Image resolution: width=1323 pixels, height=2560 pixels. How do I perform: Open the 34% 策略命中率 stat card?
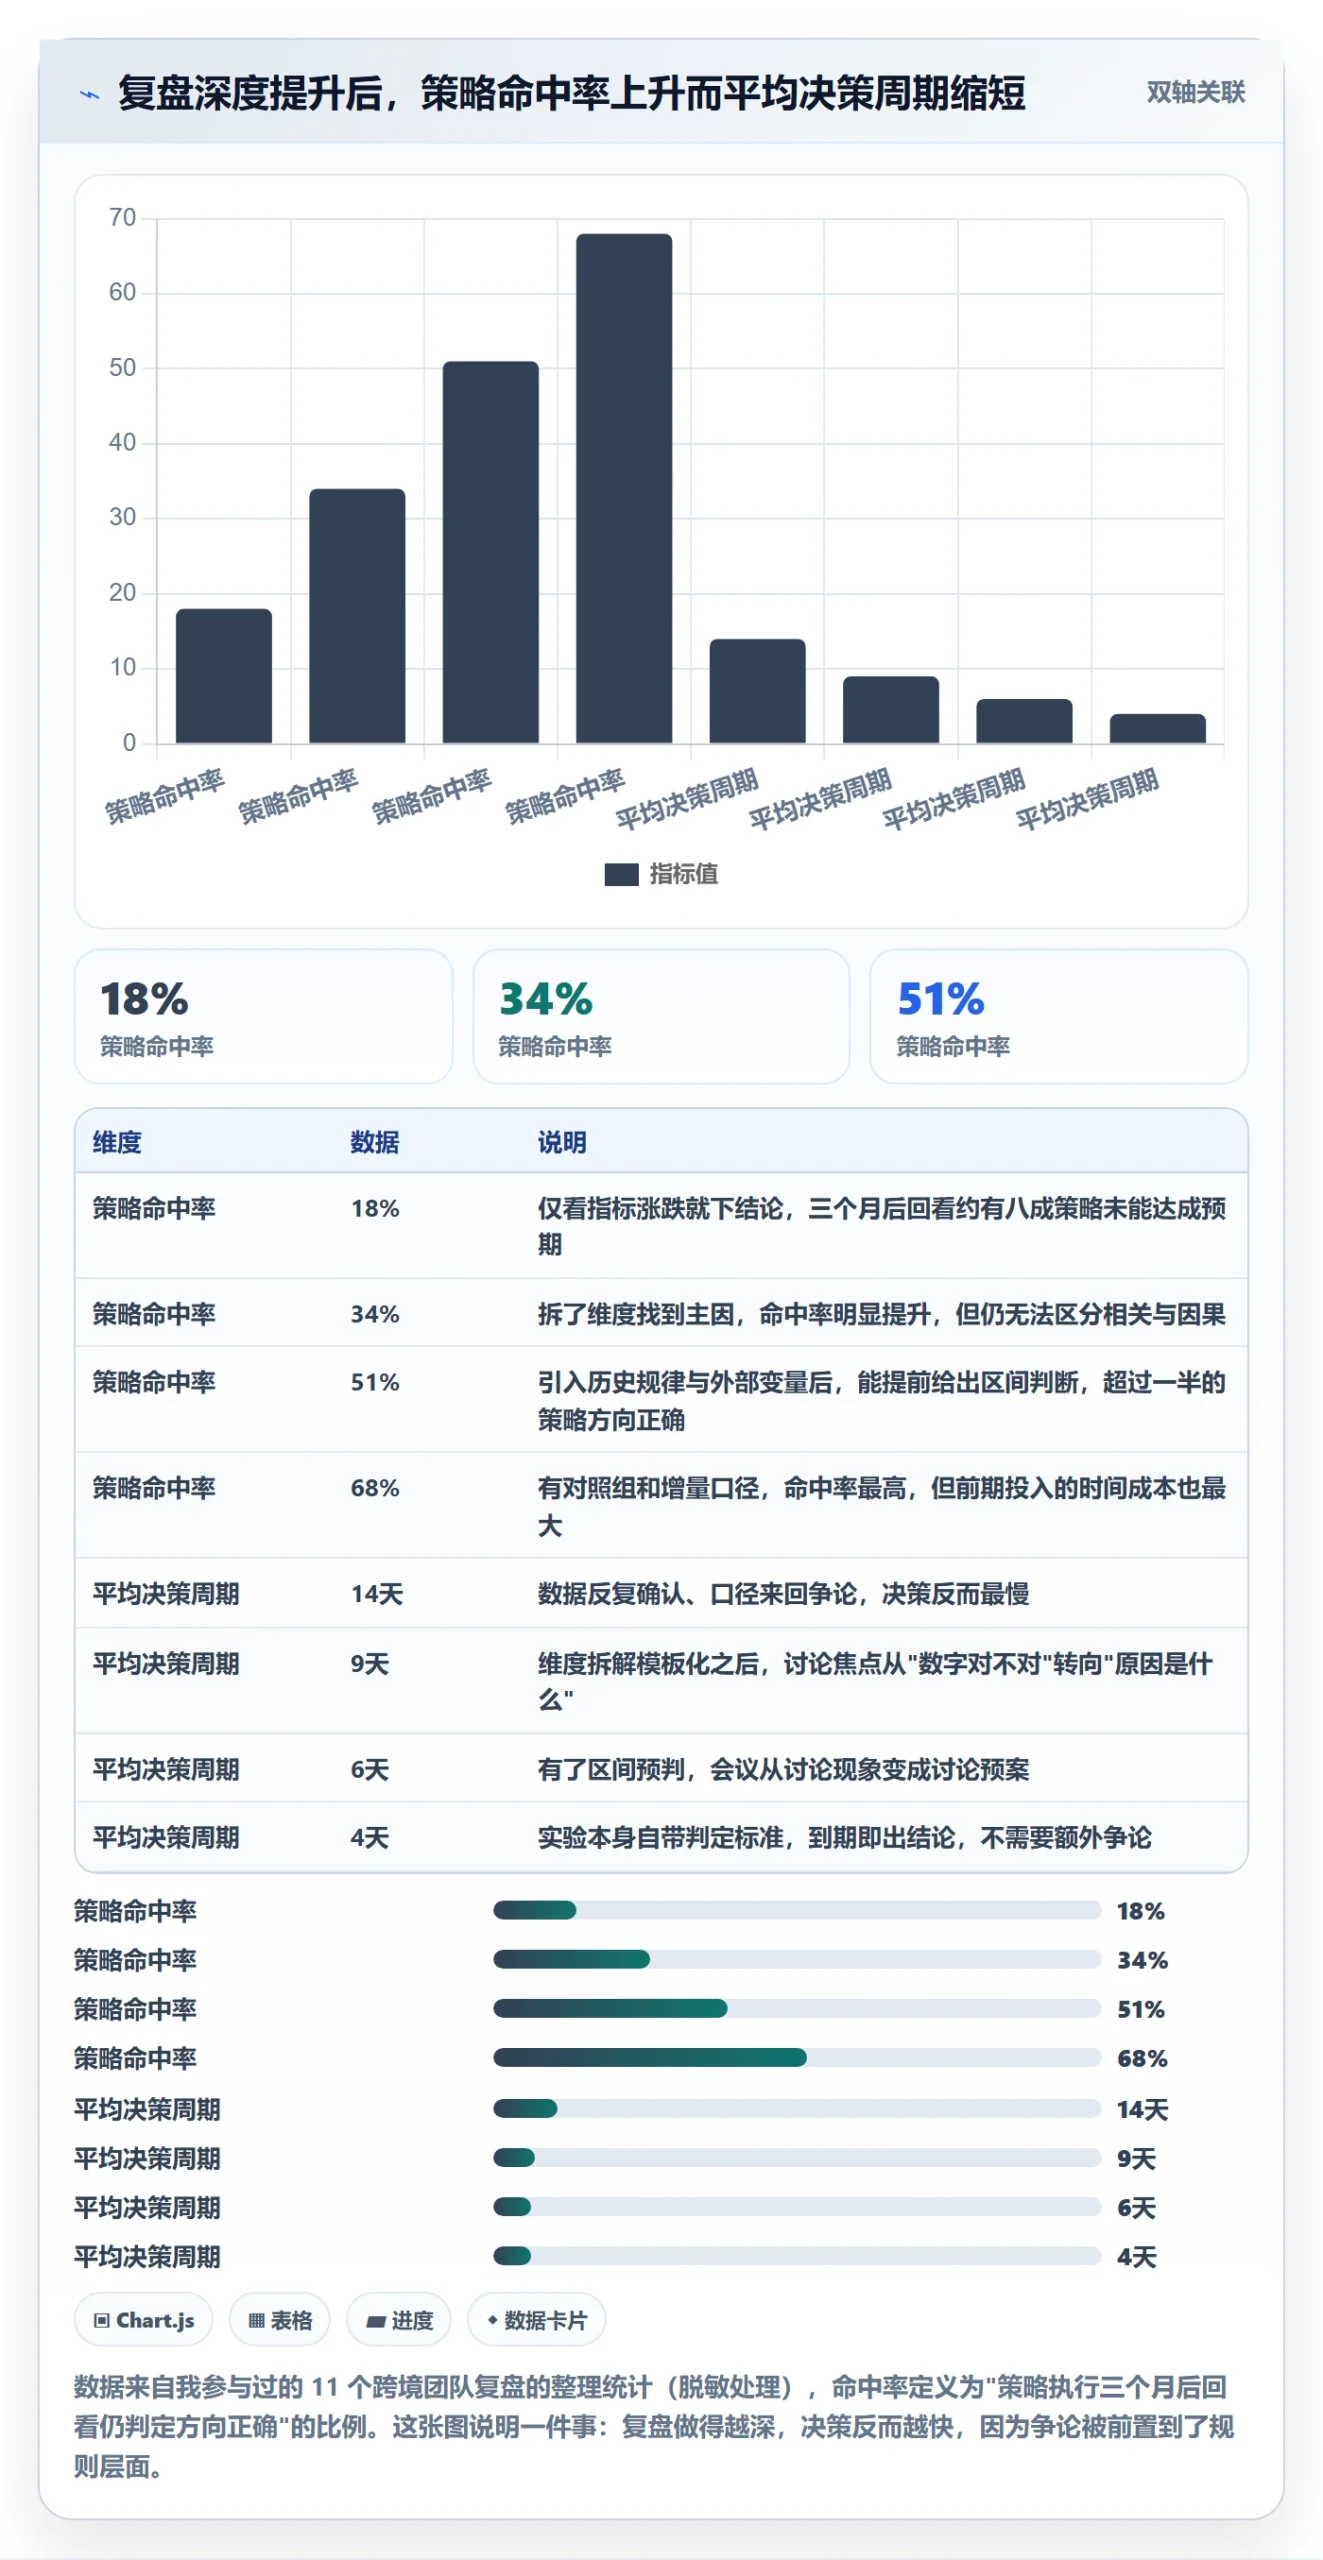[x=661, y=1016]
